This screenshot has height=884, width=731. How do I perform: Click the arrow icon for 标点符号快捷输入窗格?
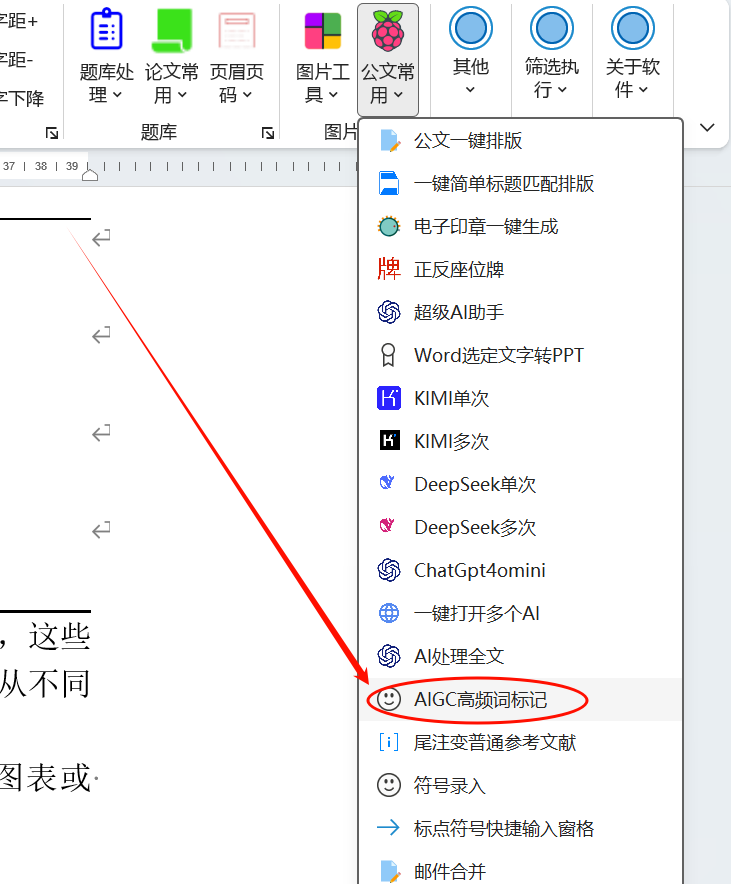[x=388, y=828]
